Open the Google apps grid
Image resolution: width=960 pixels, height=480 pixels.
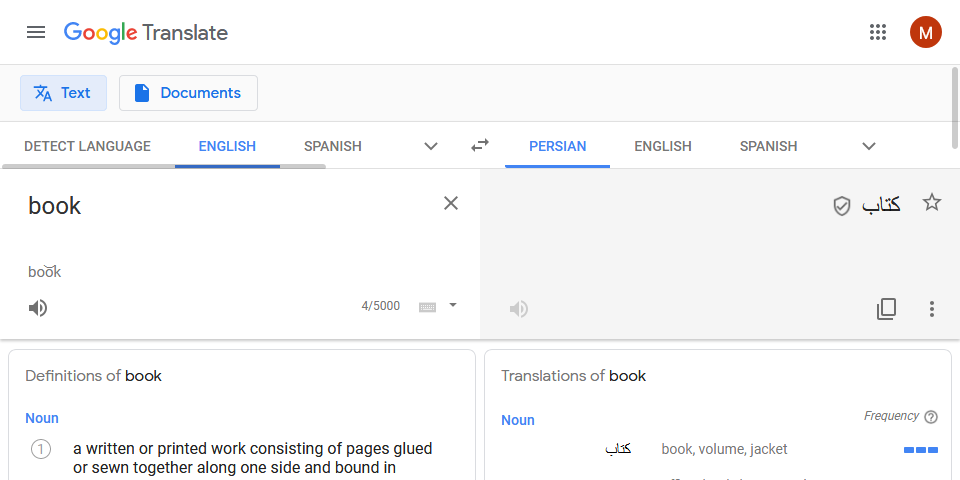[878, 32]
